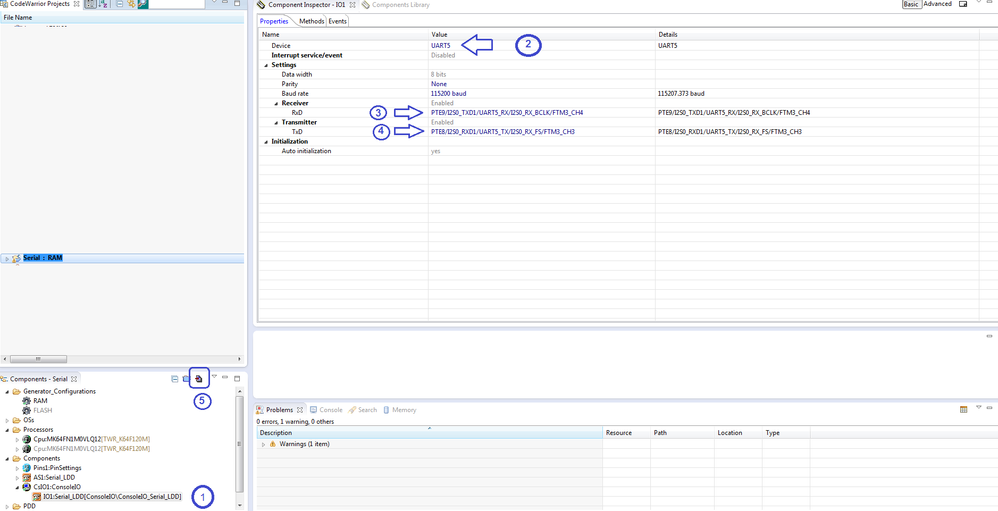Click the Device value UART5

tap(440, 46)
